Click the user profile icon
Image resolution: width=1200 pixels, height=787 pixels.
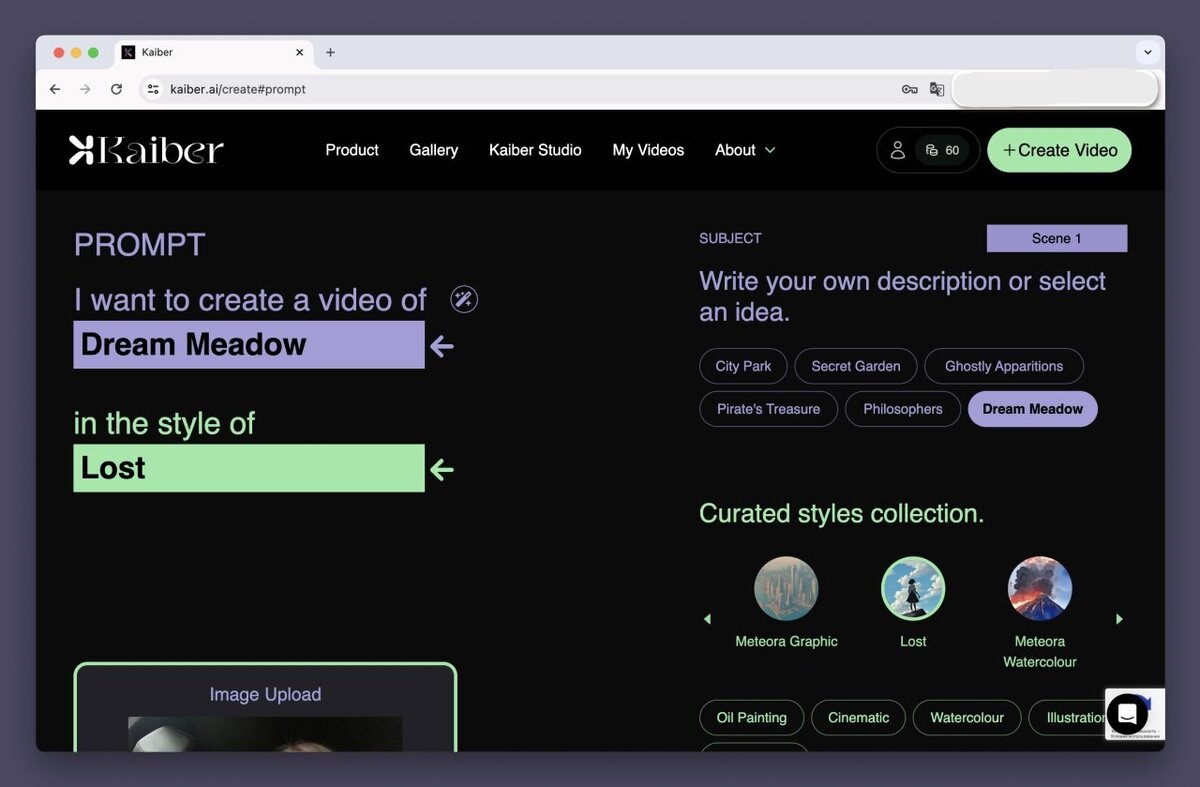tap(897, 150)
